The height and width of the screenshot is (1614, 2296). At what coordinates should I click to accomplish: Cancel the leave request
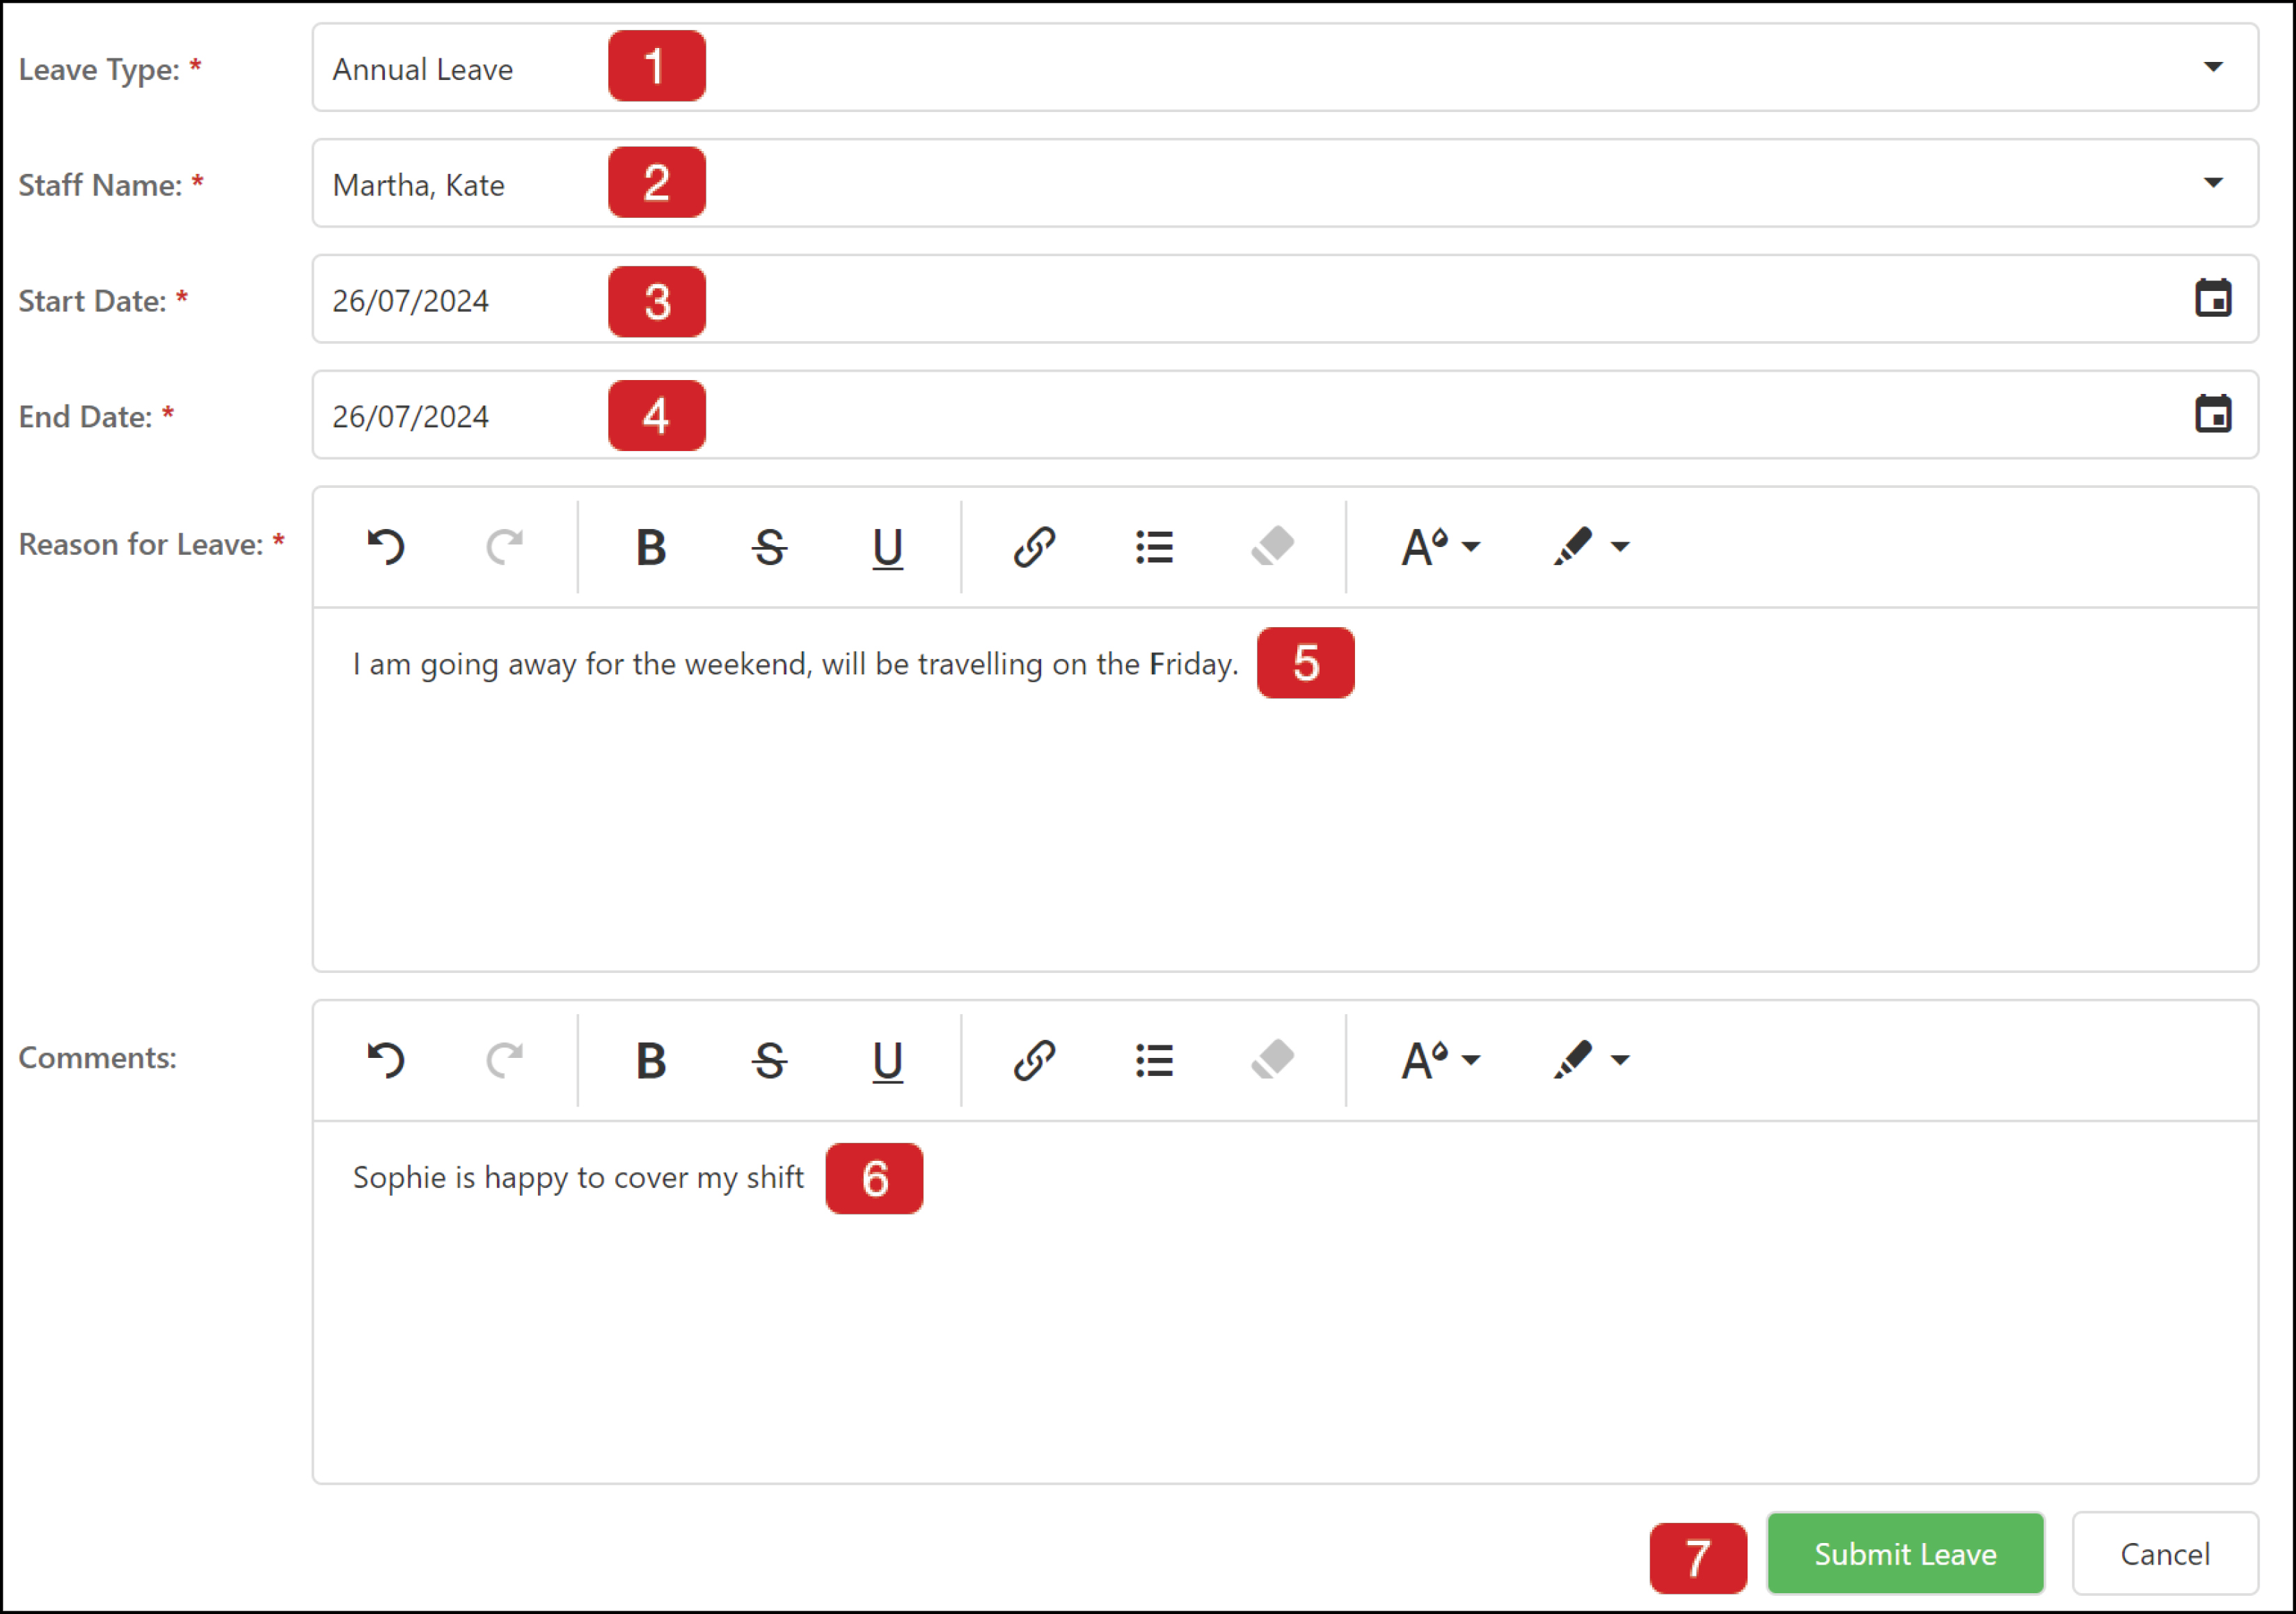[2165, 1553]
